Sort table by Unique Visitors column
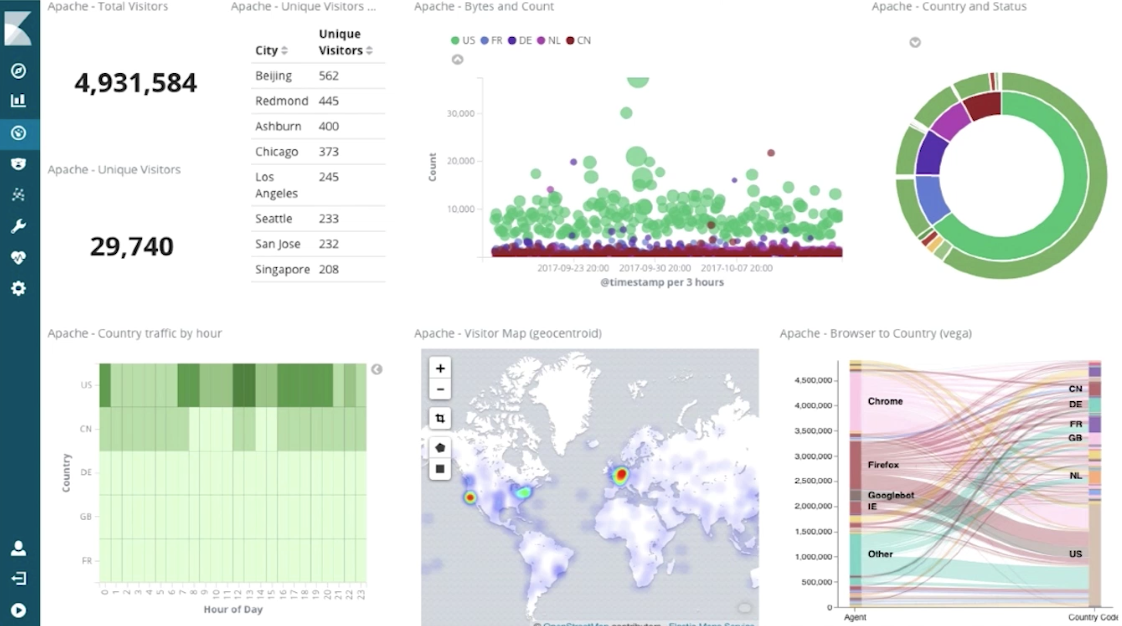1122x626 pixels. coord(346,42)
